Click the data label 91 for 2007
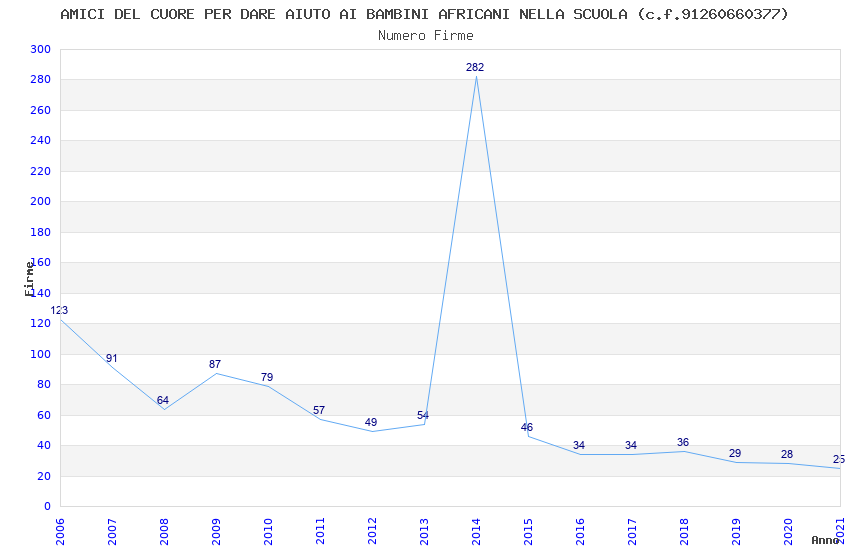 [112, 358]
